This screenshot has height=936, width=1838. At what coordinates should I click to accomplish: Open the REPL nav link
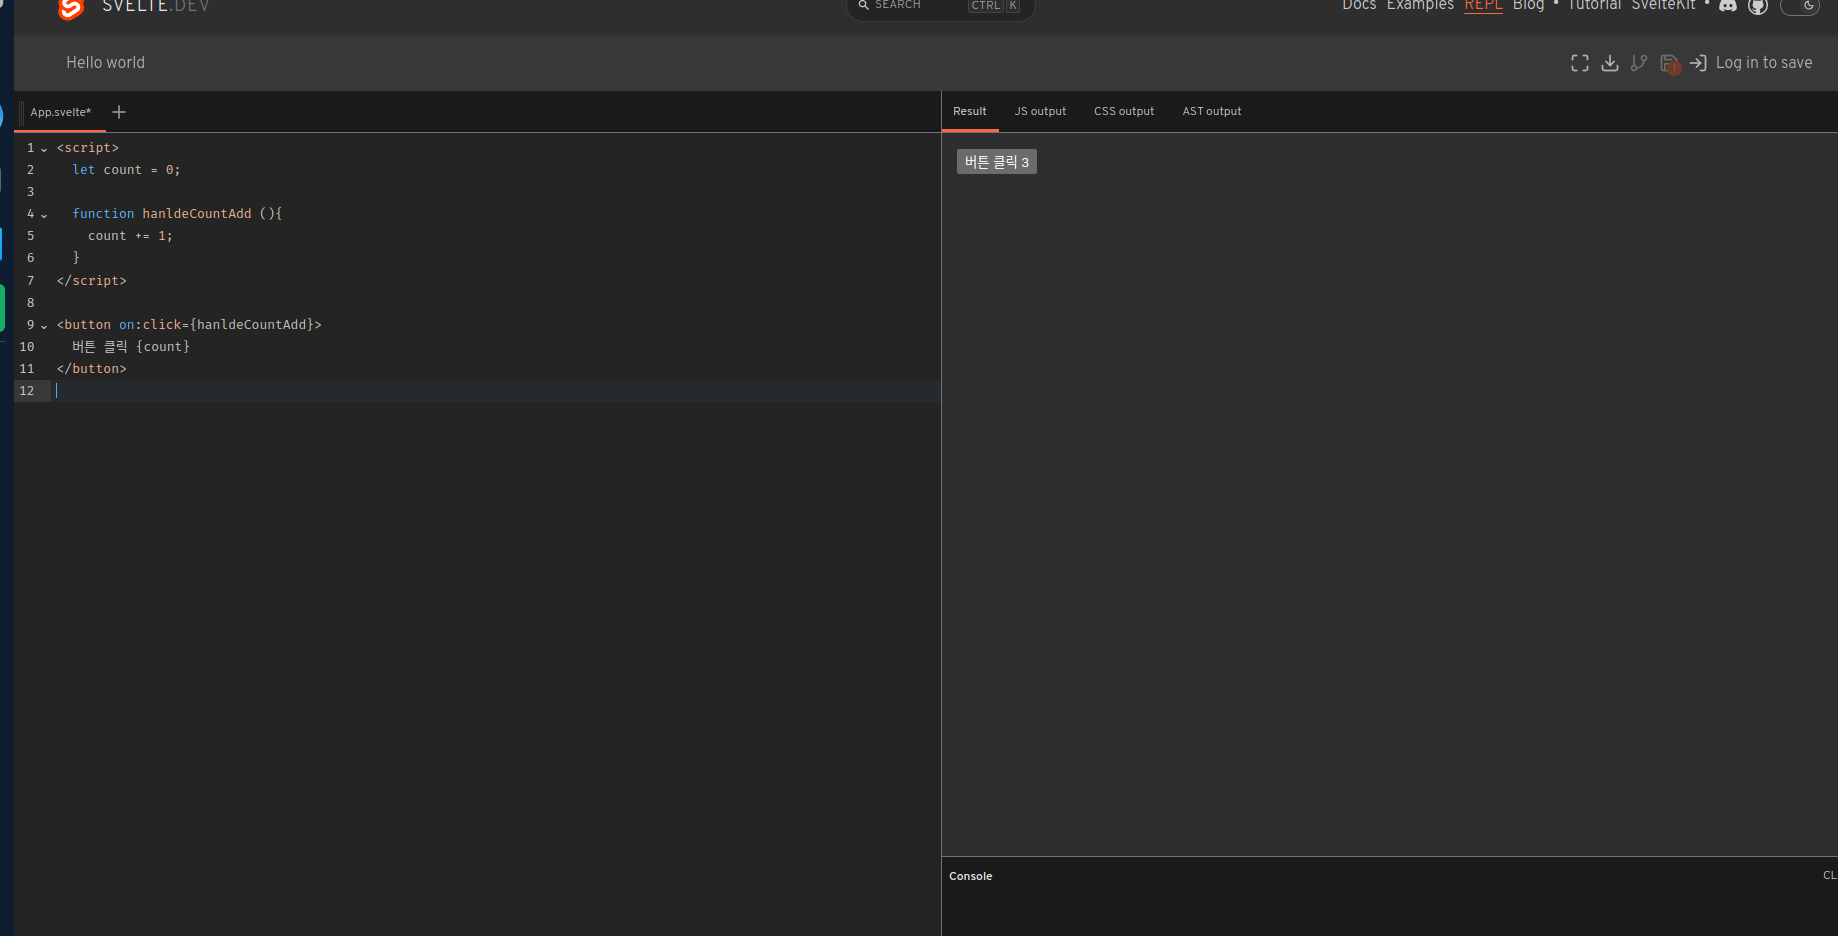pyautogui.click(x=1484, y=5)
